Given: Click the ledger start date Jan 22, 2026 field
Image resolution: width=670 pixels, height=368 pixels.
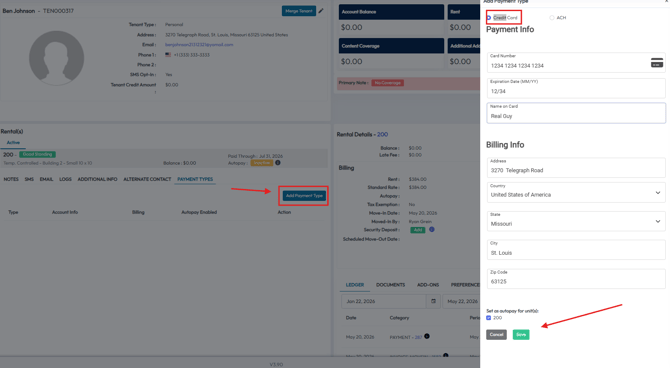Looking at the screenshot, I should click(x=384, y=301).
